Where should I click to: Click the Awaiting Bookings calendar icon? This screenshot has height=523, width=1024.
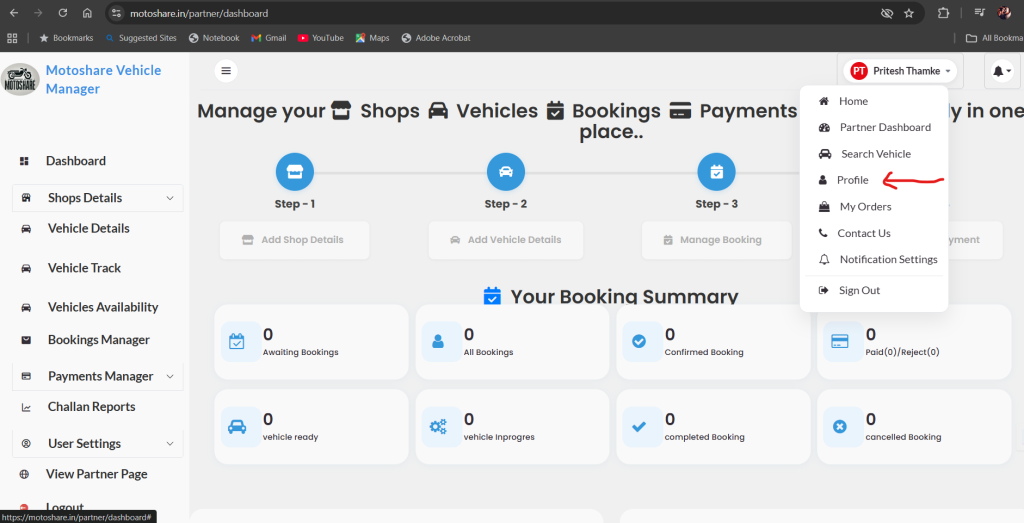point(237,341)
